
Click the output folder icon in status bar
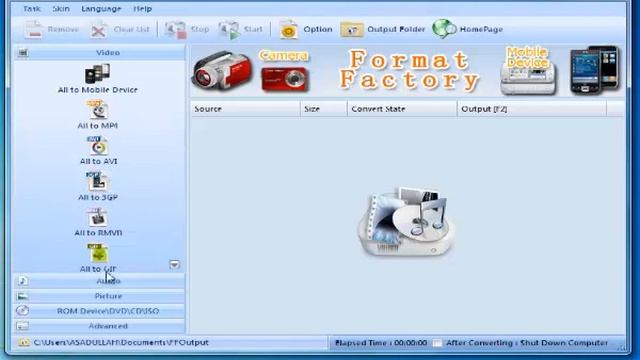coord(24,342)
